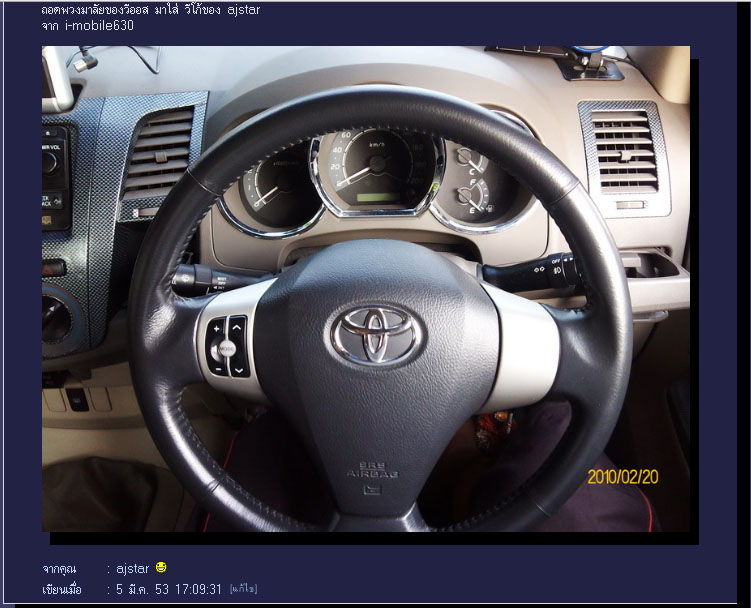Click the author name ajstar in footer
The image size is (751, 608).
pos(133,569)
